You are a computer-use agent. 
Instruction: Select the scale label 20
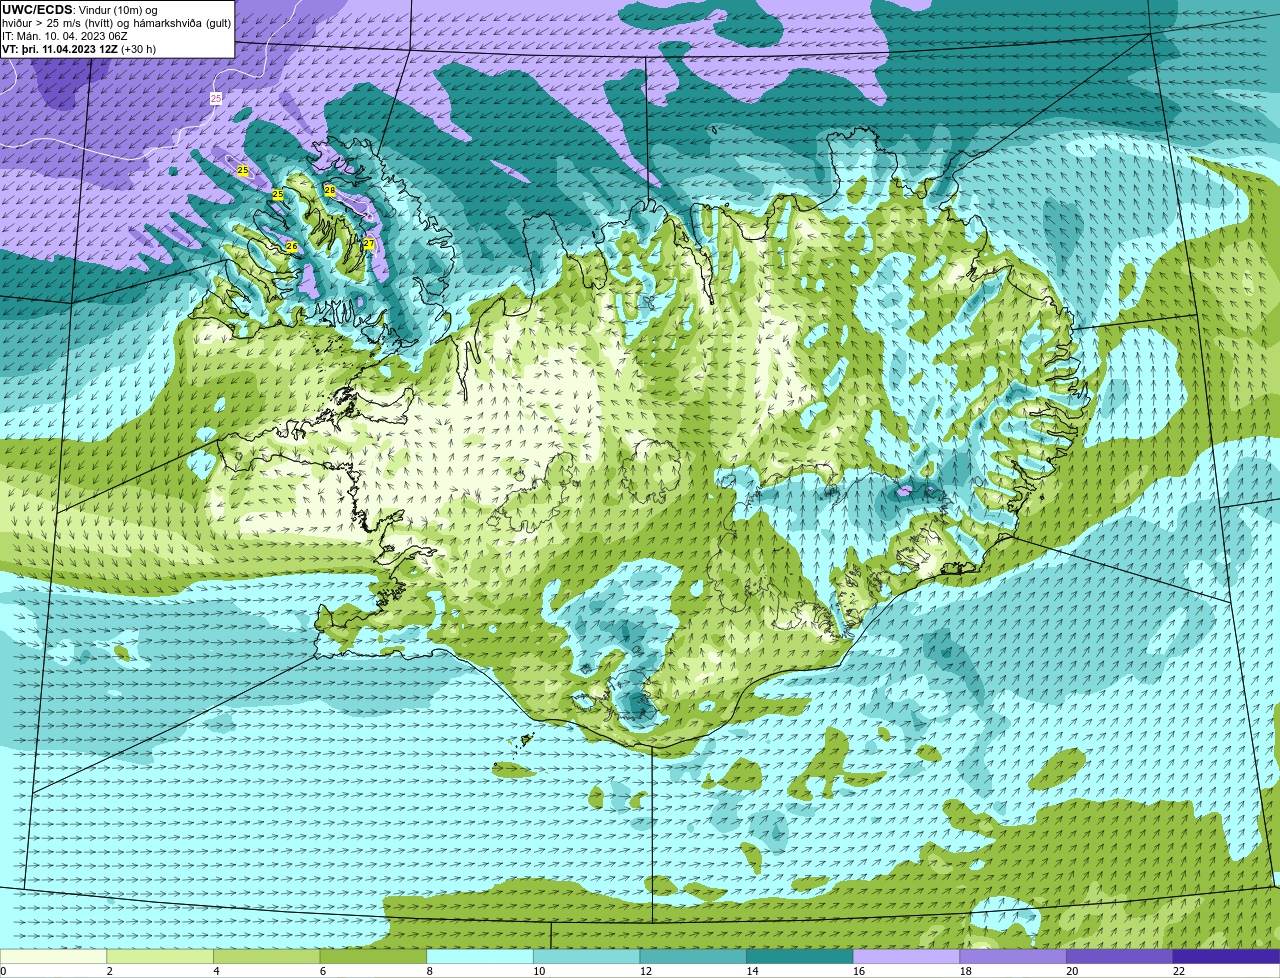tap(1072, 971)
